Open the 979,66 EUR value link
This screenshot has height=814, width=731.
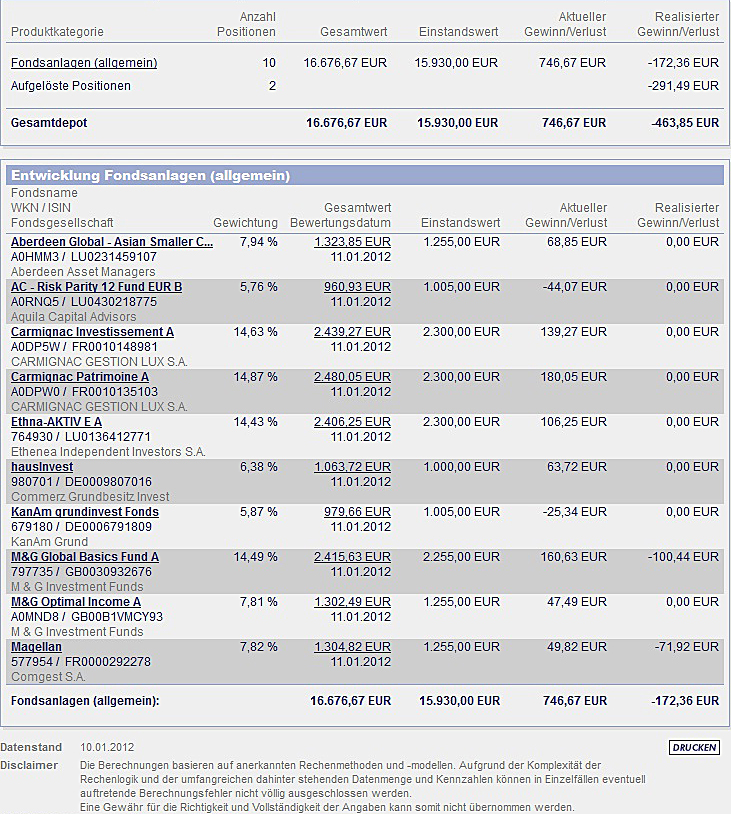click(x=357, y=512)
